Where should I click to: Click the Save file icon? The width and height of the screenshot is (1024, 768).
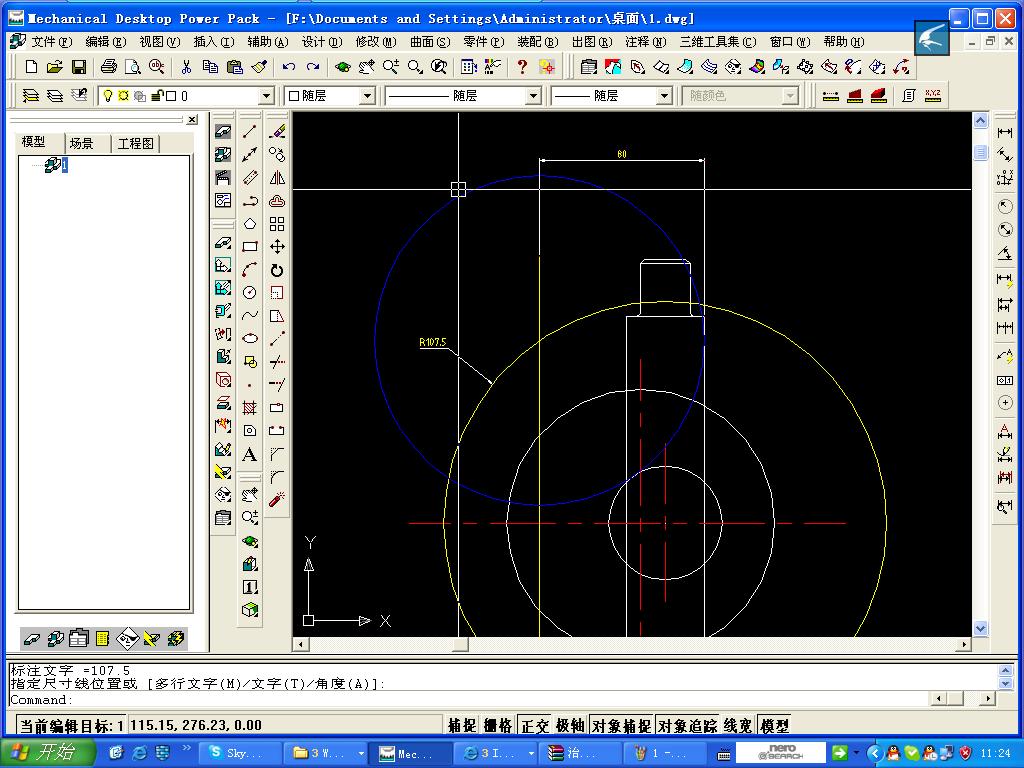click(x=79, y=67)
